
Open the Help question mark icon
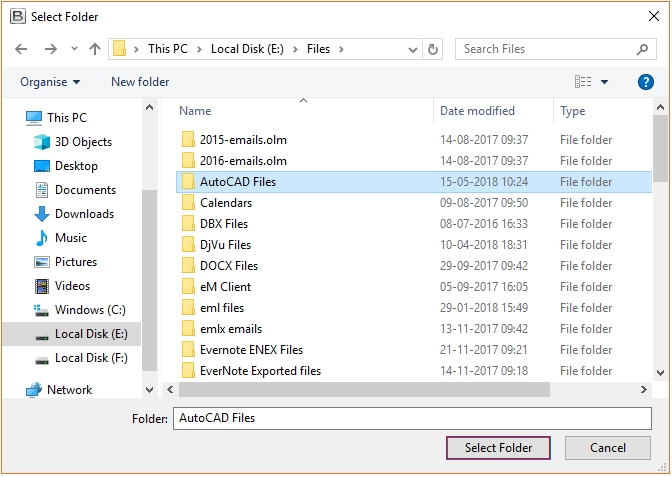pos(645,82)
